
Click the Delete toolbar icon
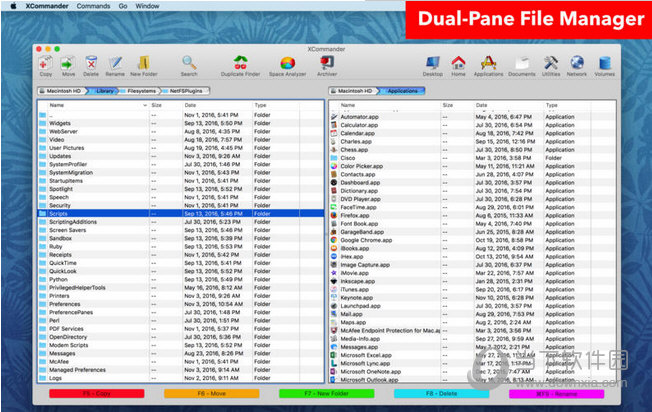point(91,66)
